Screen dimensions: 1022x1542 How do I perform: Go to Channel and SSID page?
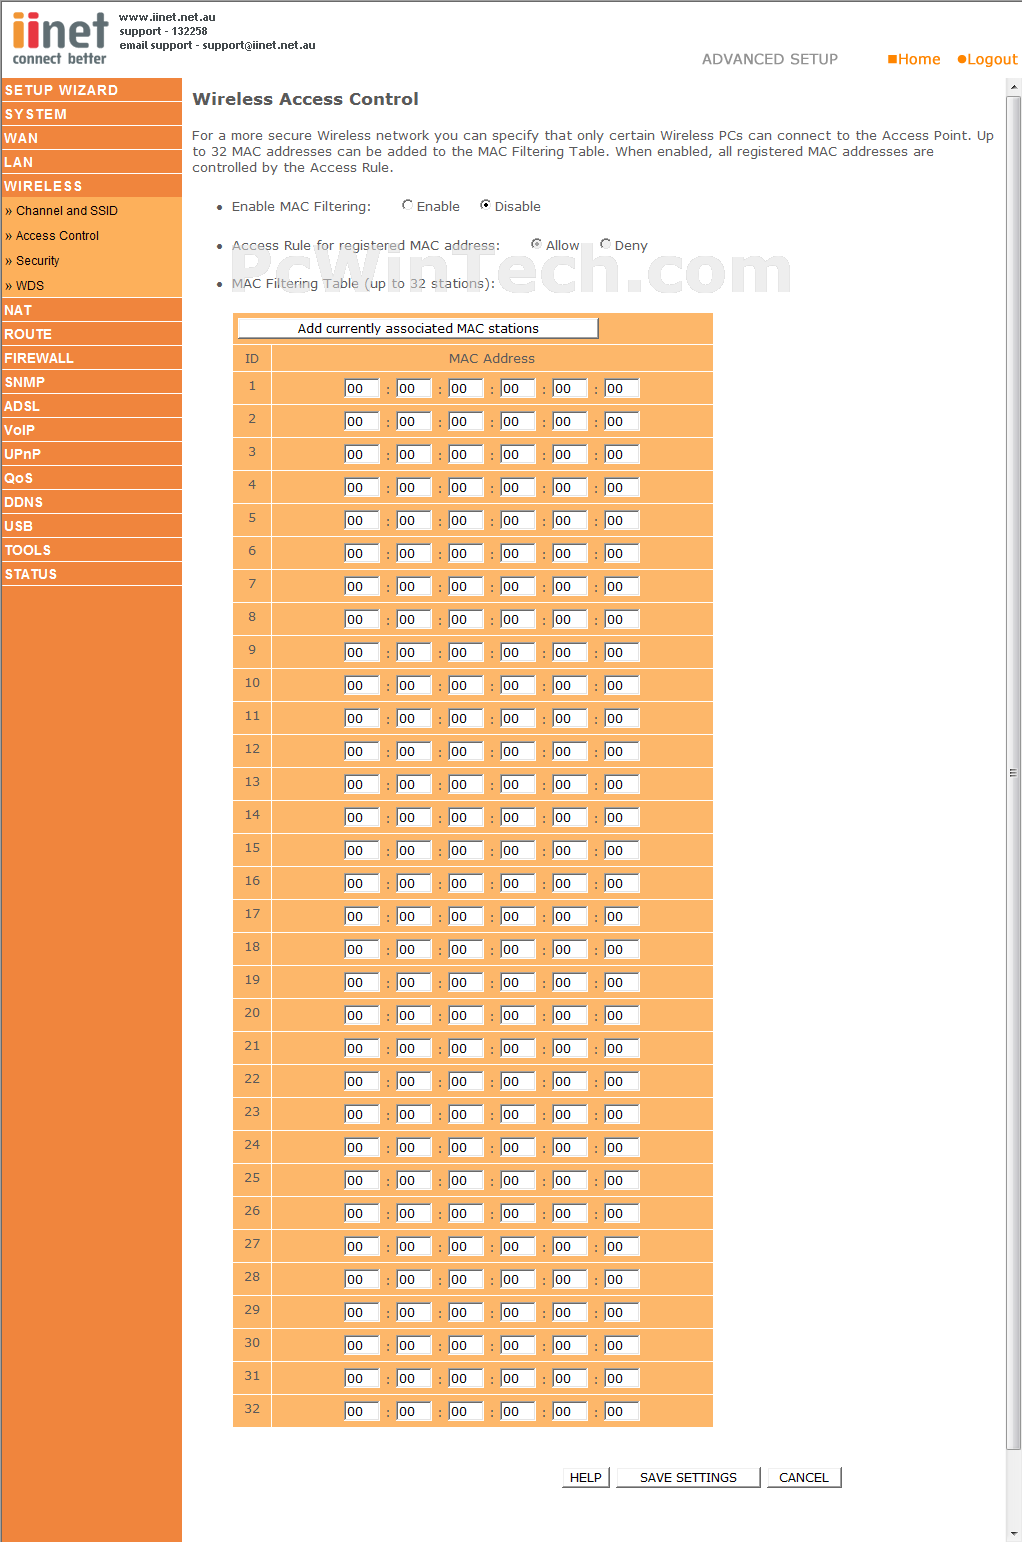point(67,211)
